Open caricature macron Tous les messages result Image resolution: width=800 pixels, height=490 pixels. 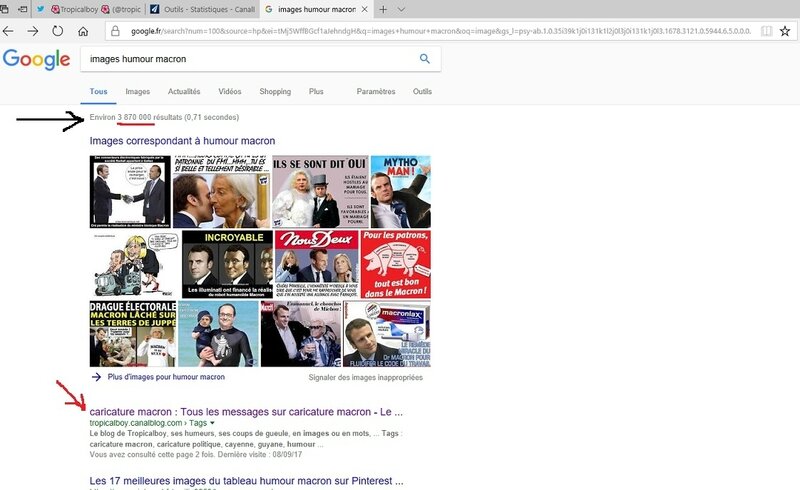pyautogui.click(x=246, y=412)
